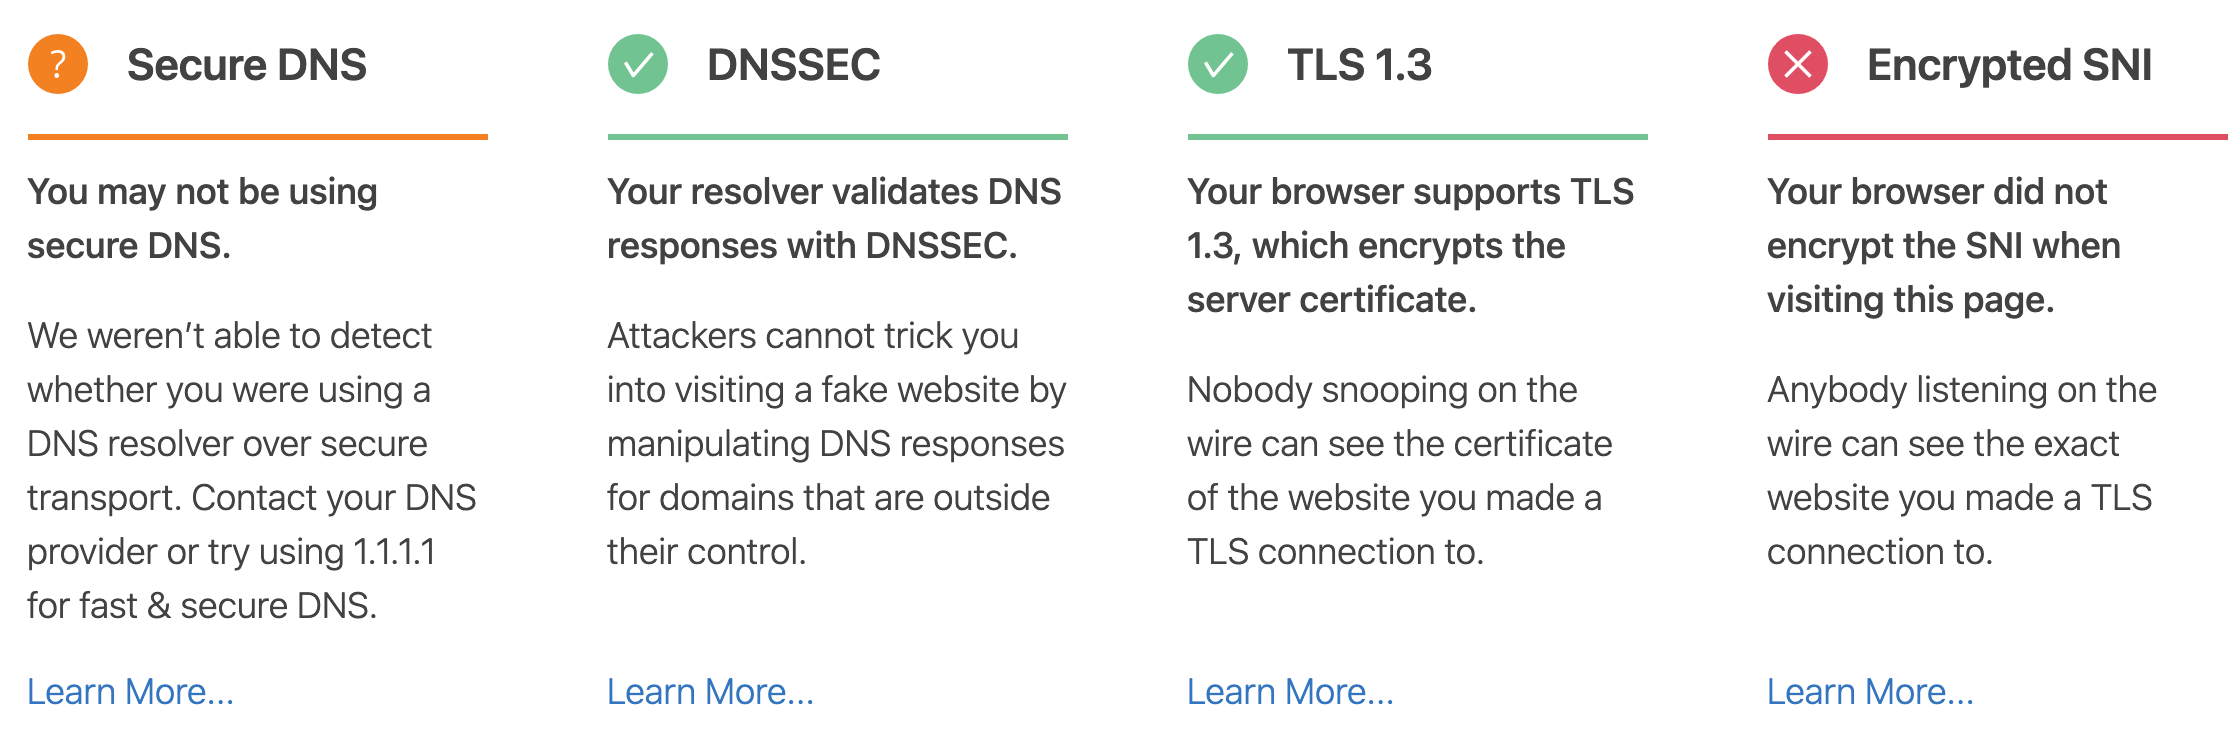Click 'Your resolver validates DNS responses' summary
The image size is (2240, 732).
[835, 218]
